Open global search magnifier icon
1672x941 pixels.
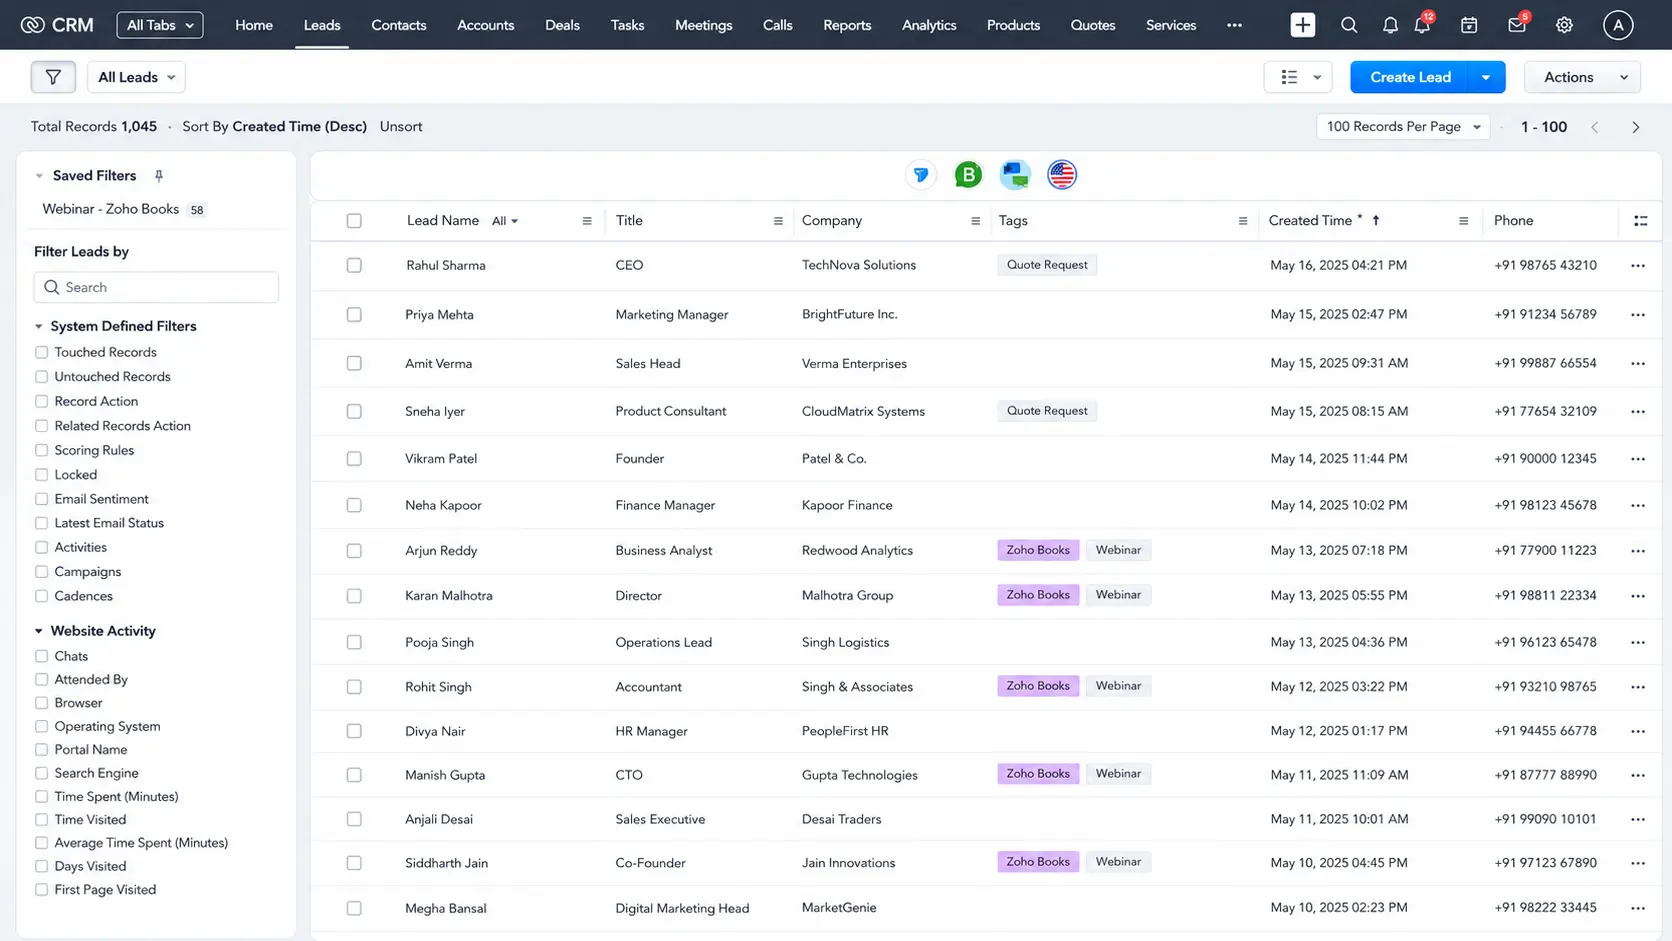(x=1349, y=25)
